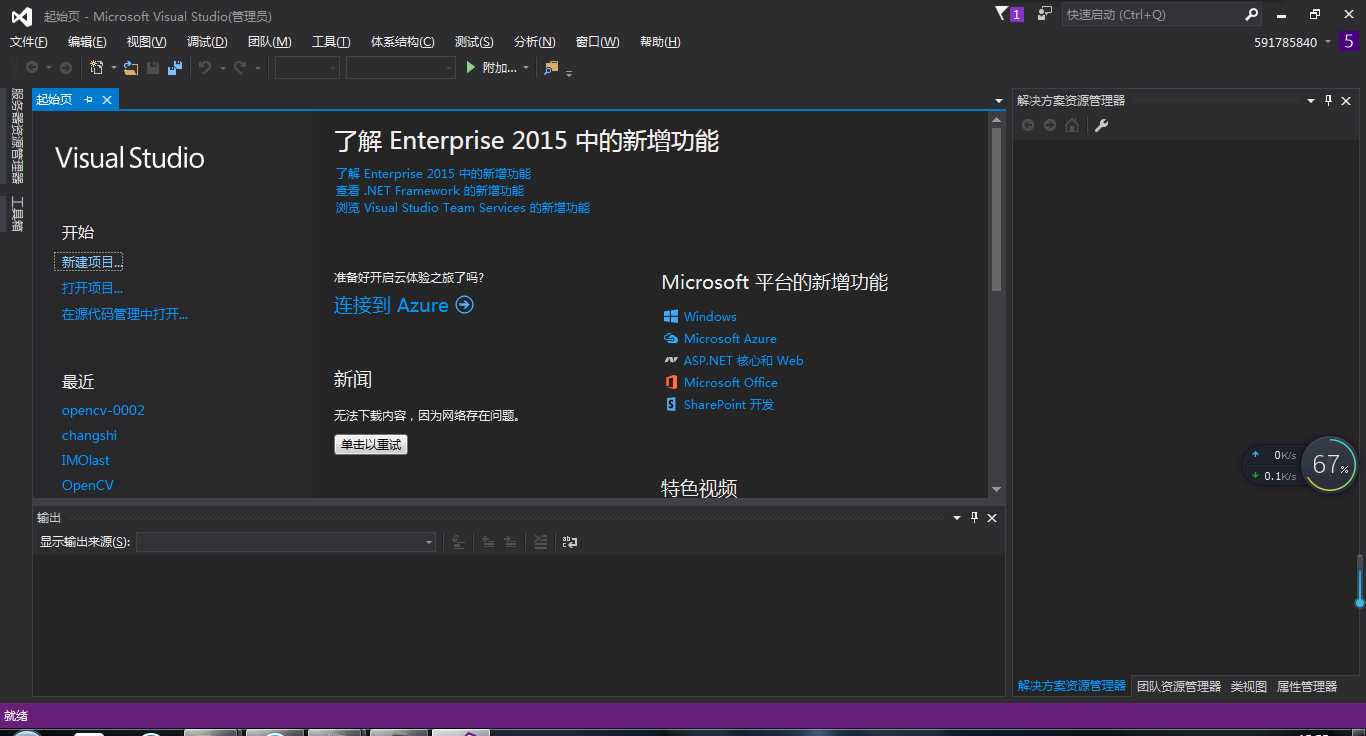Viewport: 1366px width, 736px height.
Task: Click the Output clear all icon
Action: (540, 542)
